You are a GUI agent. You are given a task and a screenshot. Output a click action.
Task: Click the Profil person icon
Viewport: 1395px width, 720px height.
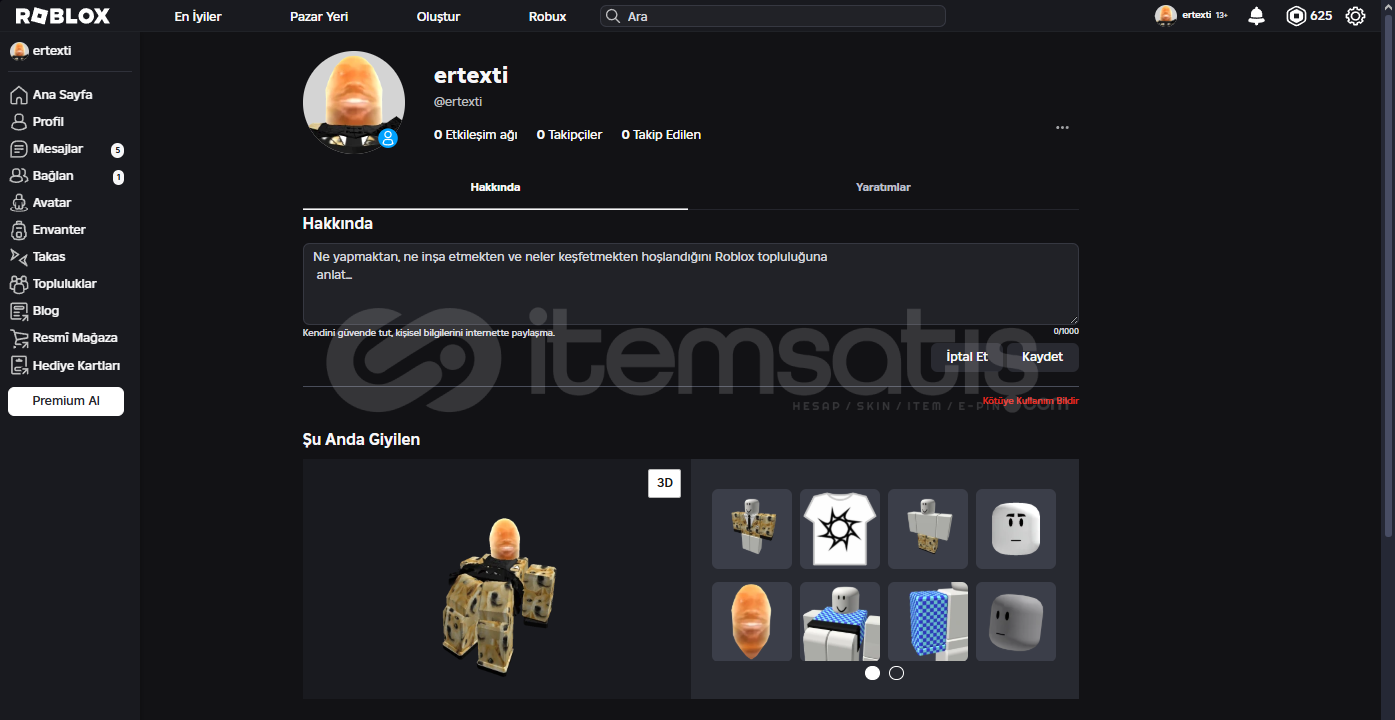(18, 122)
